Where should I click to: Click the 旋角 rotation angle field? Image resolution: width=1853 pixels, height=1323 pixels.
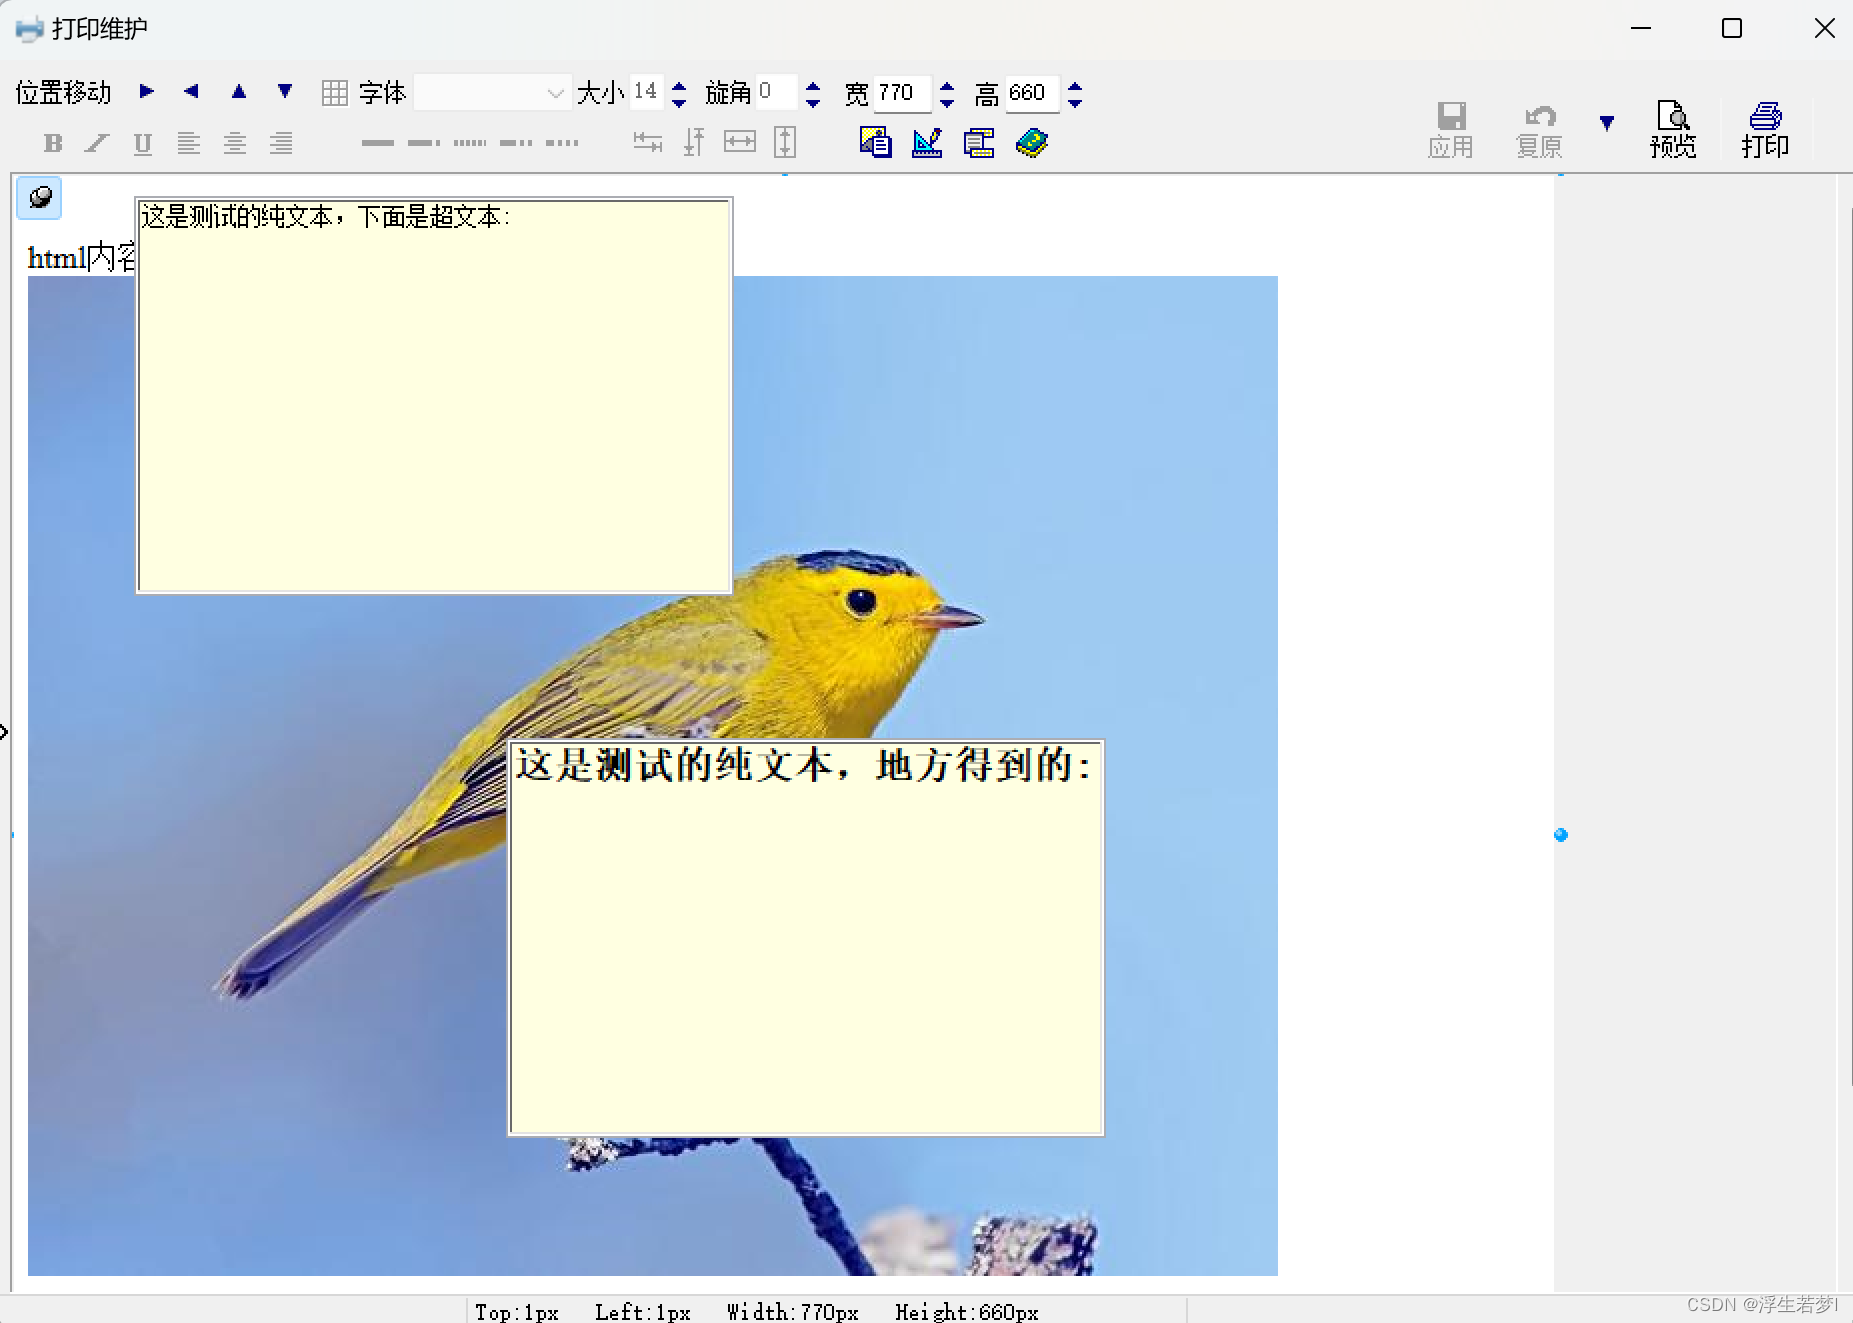coord(776,92)
